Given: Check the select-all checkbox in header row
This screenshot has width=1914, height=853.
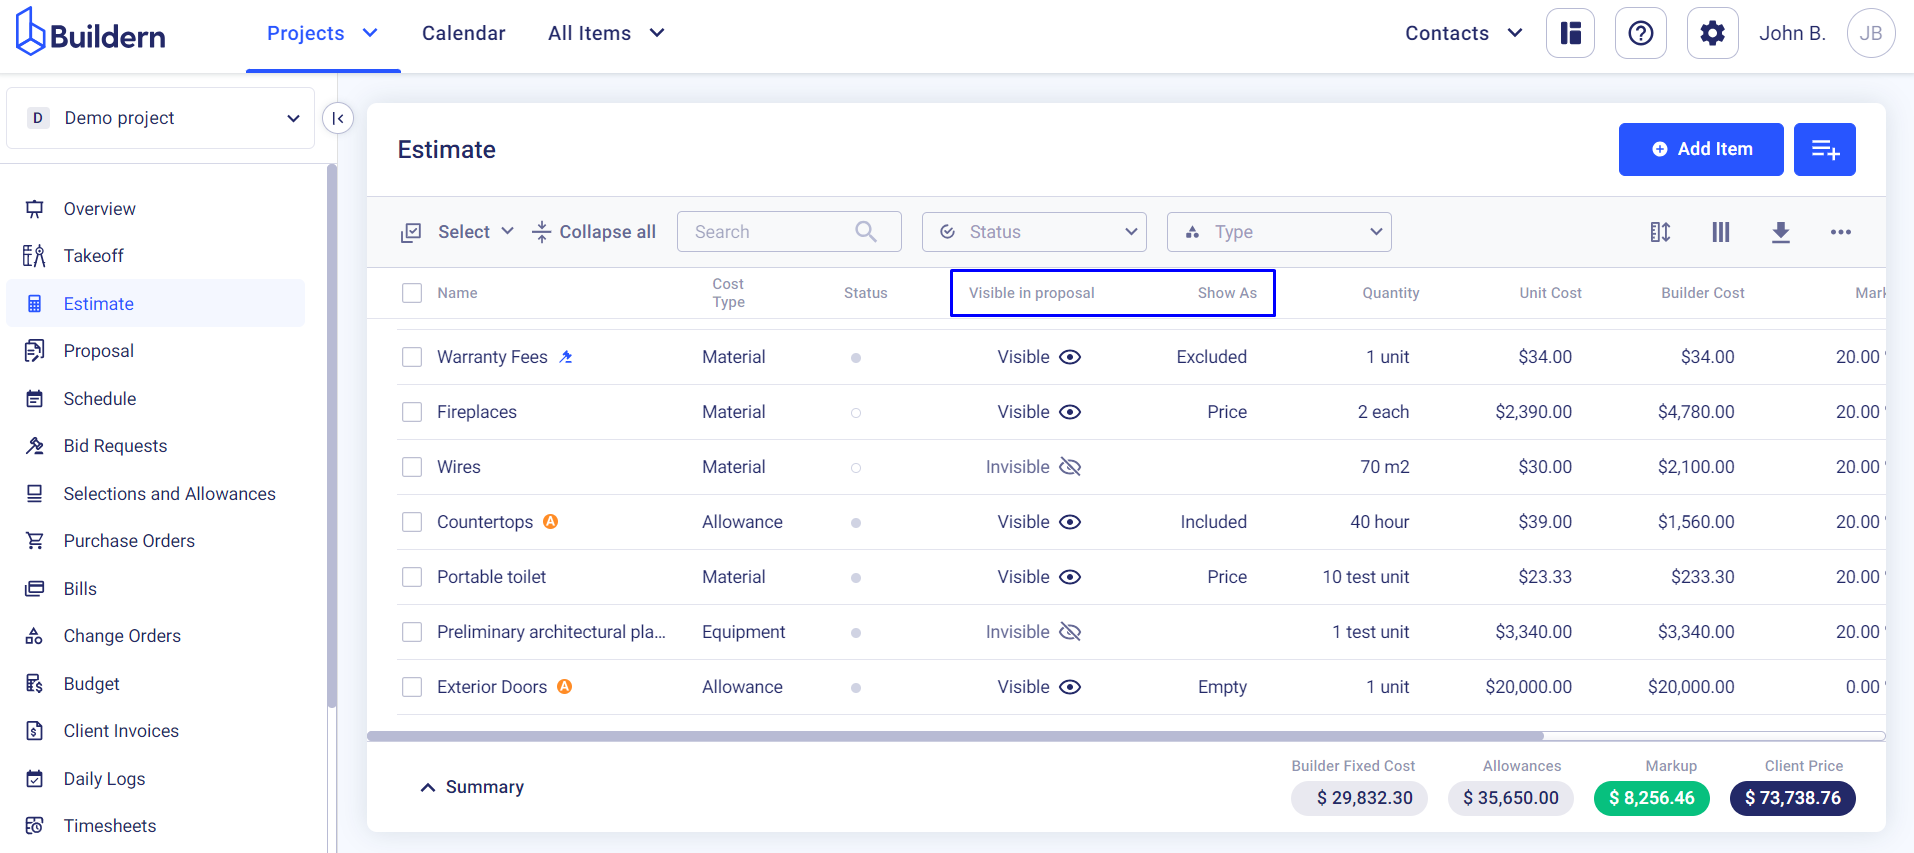Looking at the screenshot, I should [412, 293].
